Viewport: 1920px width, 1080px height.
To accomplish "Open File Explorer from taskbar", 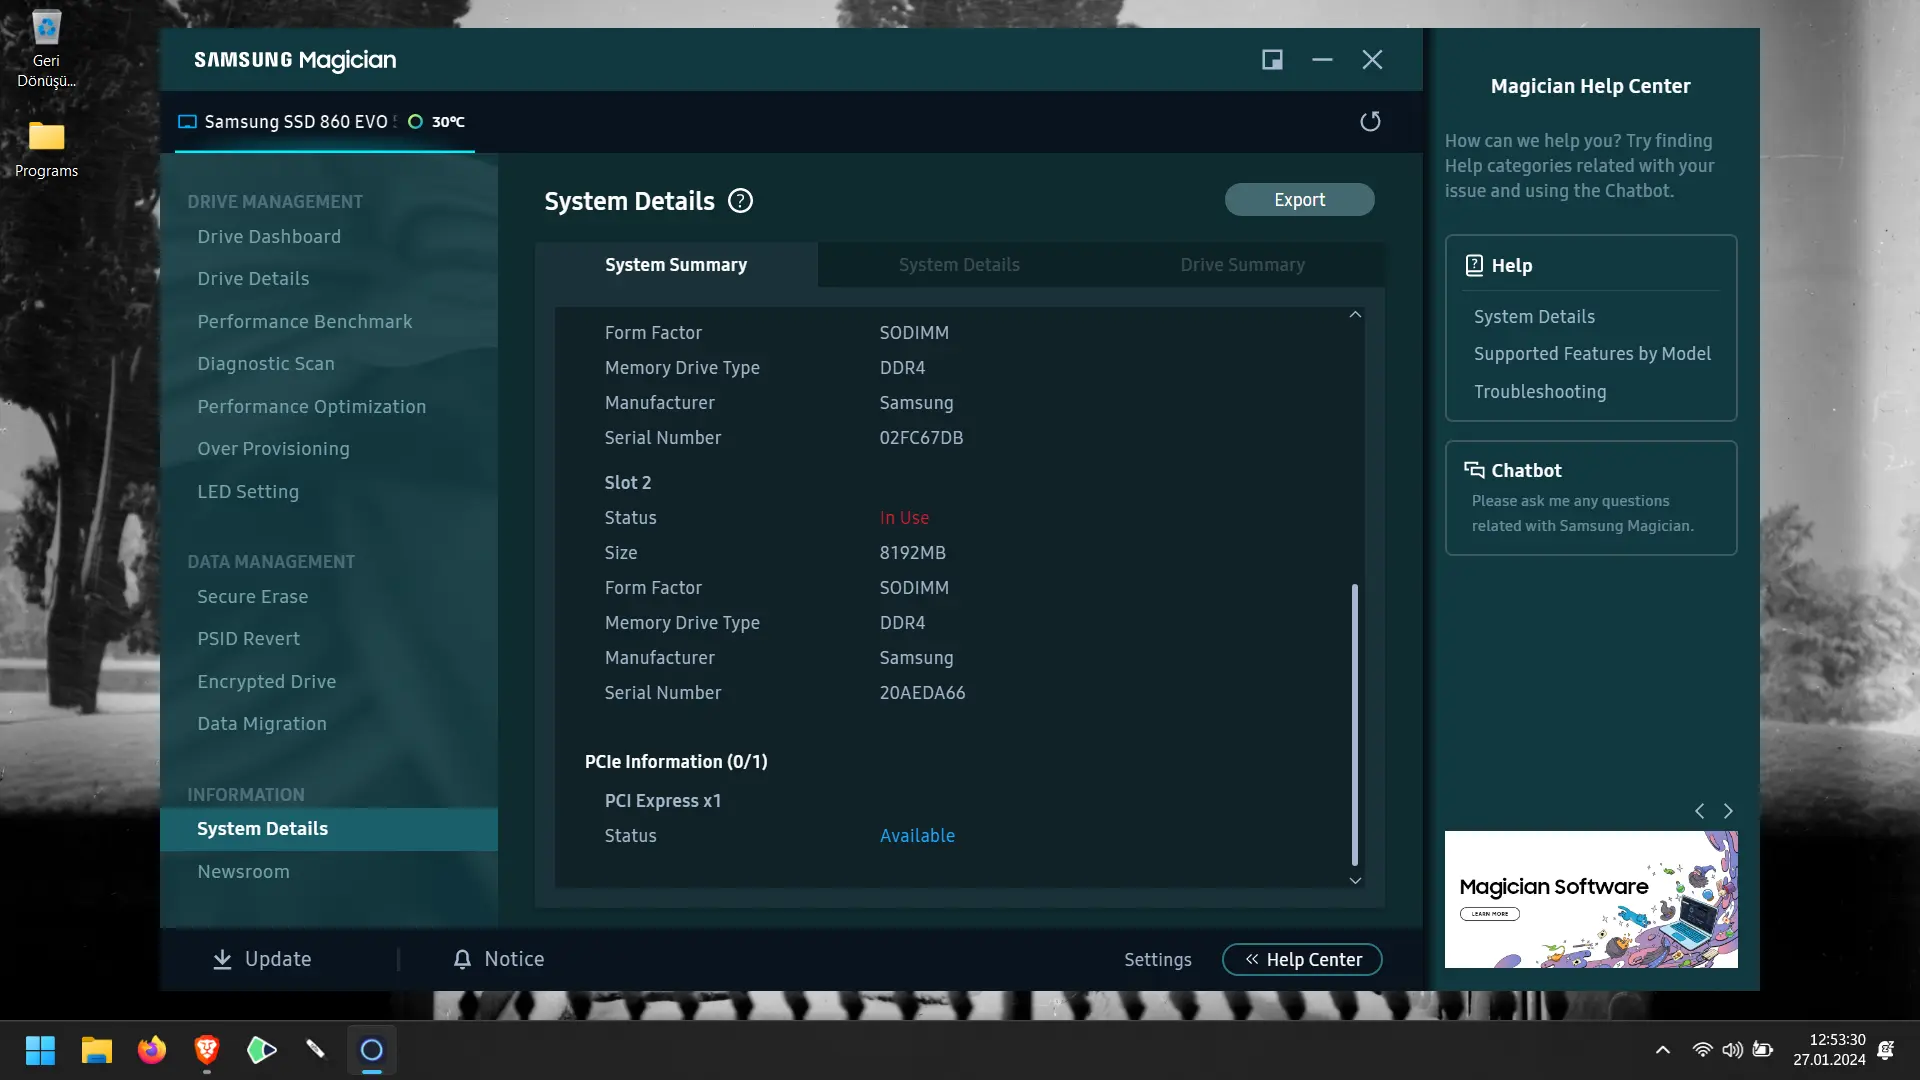I will point(97,1050).
